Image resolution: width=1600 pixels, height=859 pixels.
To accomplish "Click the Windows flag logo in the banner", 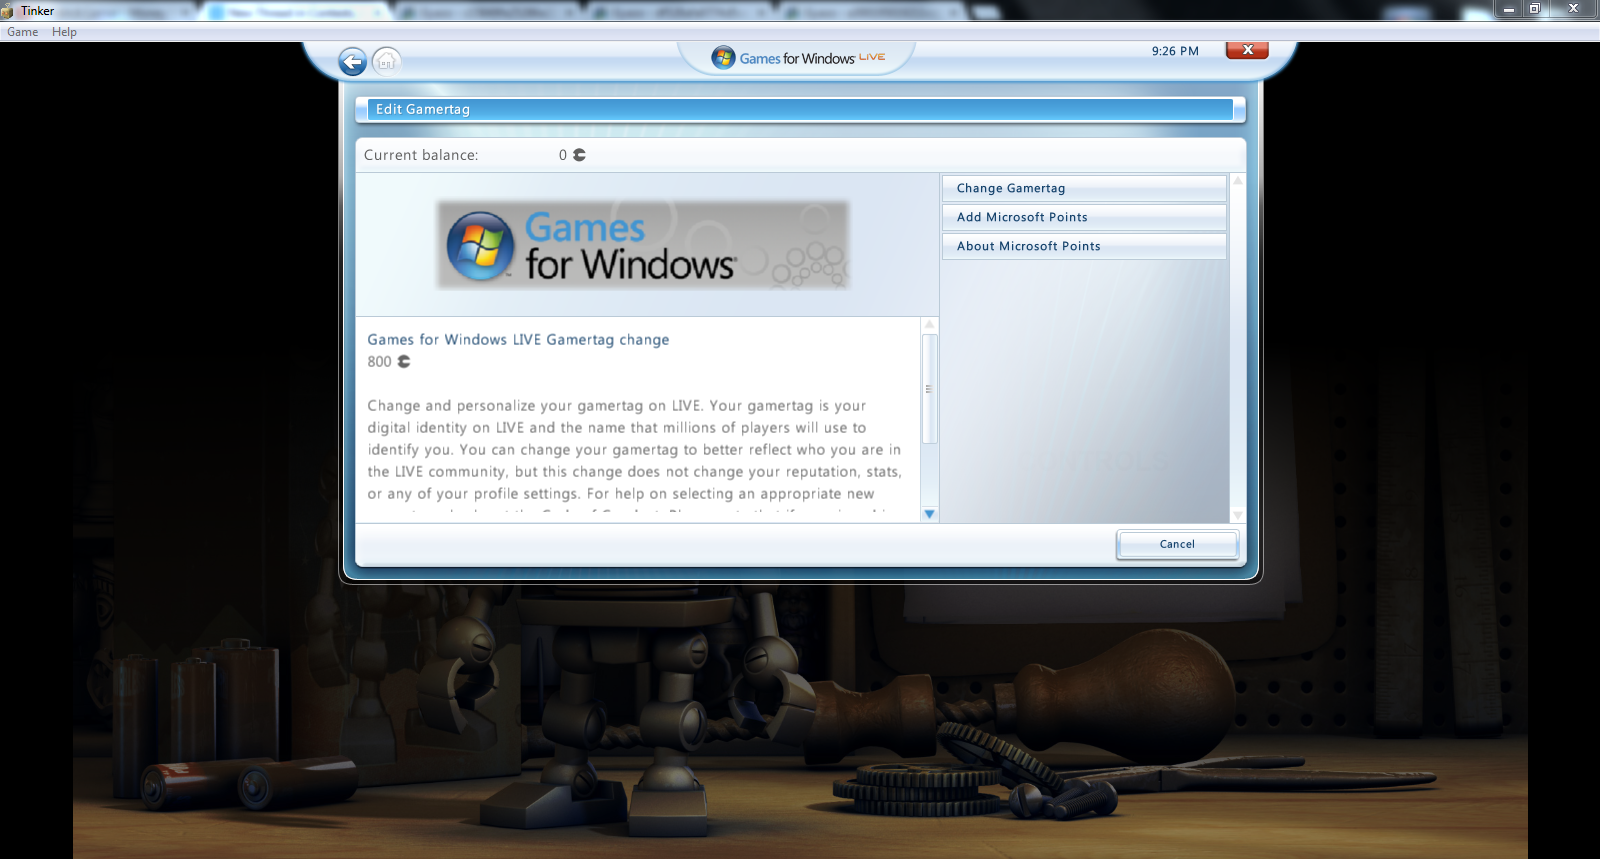I will [480, 246].
